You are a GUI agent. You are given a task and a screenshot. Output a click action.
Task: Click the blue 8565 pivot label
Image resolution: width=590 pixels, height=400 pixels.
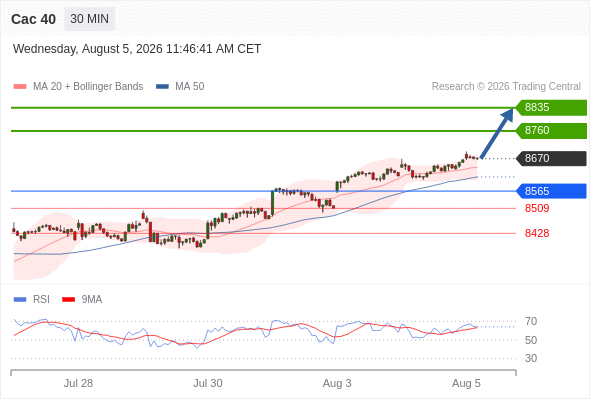(x=551, y=191)
